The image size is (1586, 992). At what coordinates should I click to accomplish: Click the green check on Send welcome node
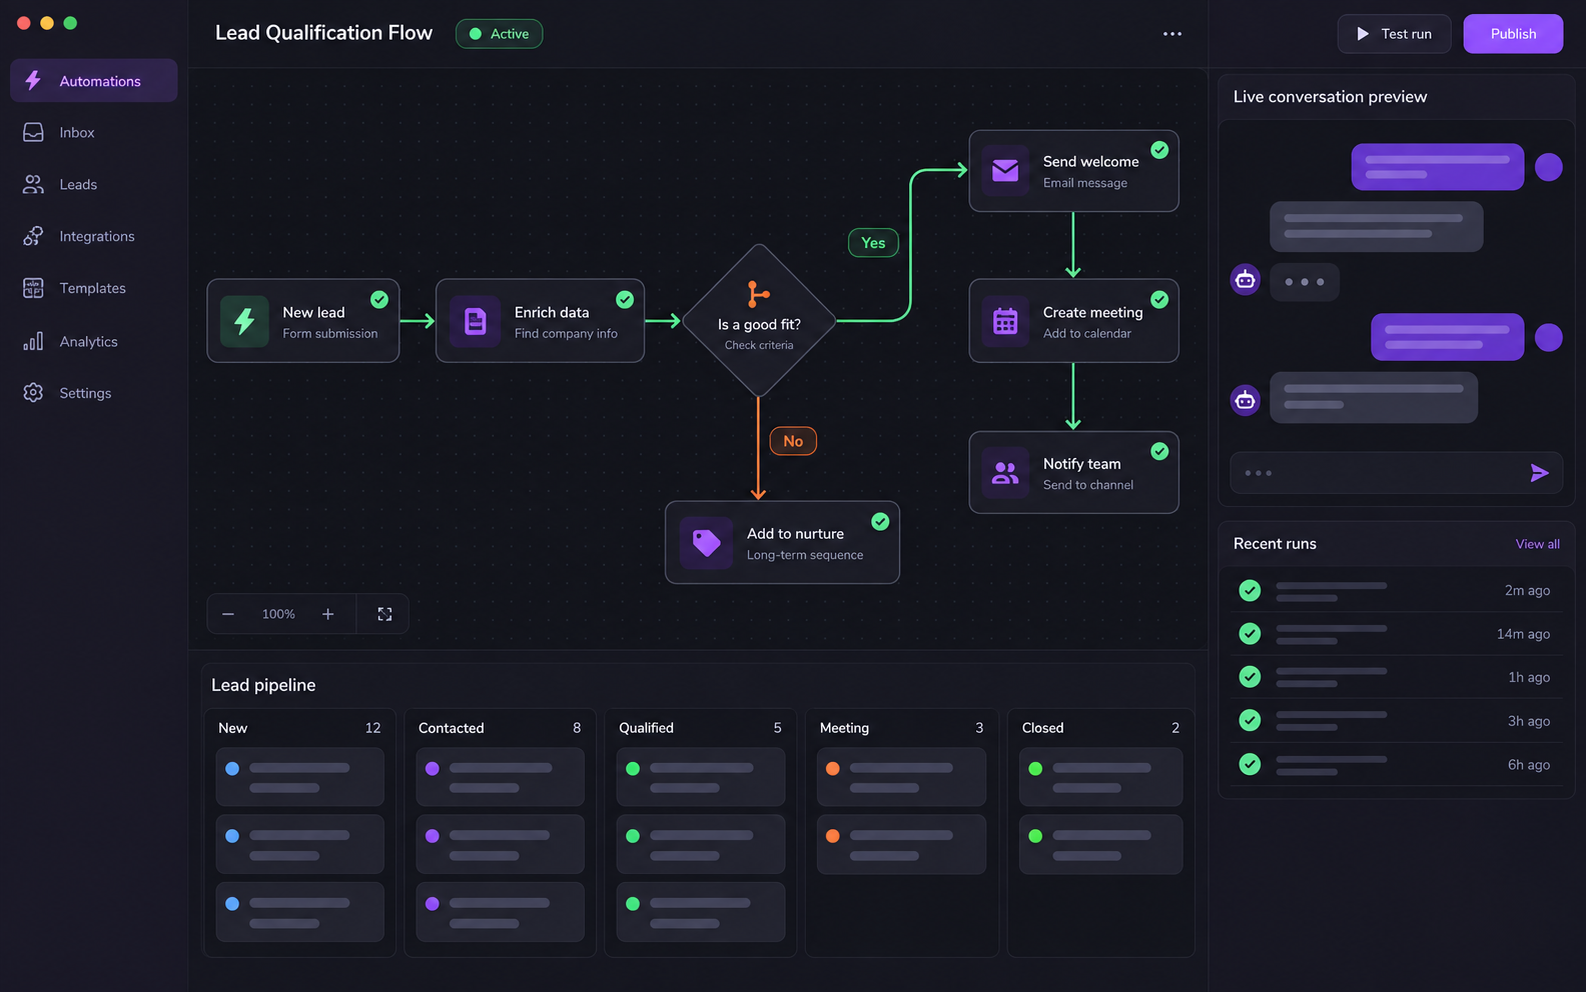coord(1160,150)
